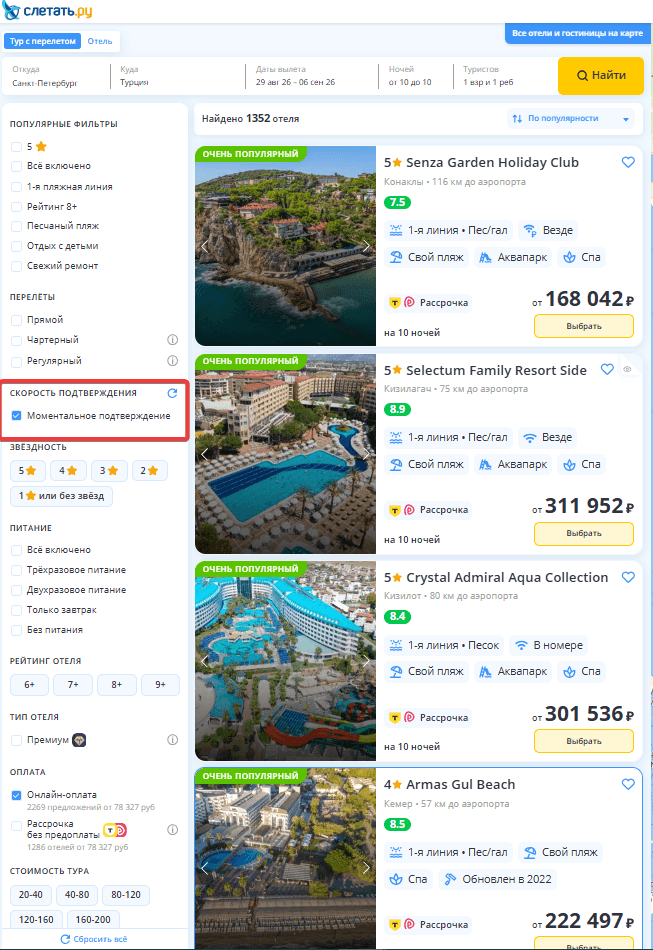
Task: Uncheck Моментальное подтверждение
Action: (16, 416)
